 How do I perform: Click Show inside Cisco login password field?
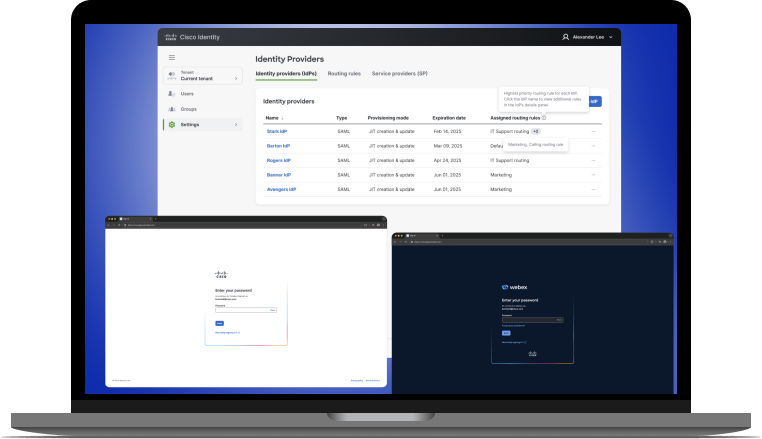(x=272, y=310)
